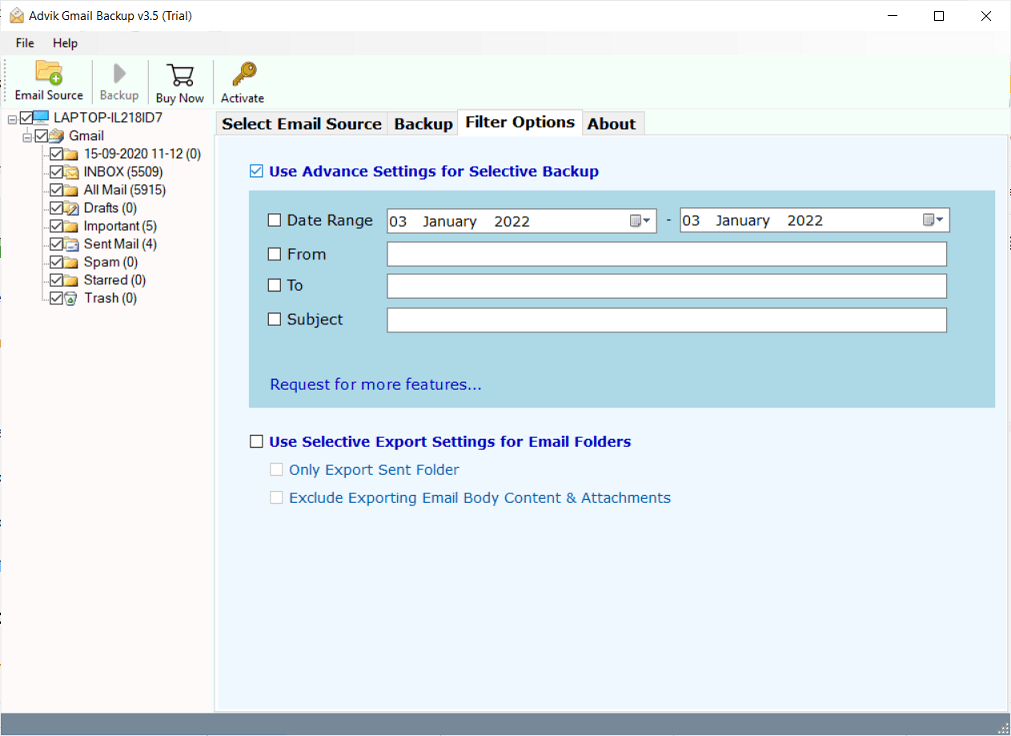
Task: Uncheck the Spam (0) folder checkbox
Action: pos(56,263)
